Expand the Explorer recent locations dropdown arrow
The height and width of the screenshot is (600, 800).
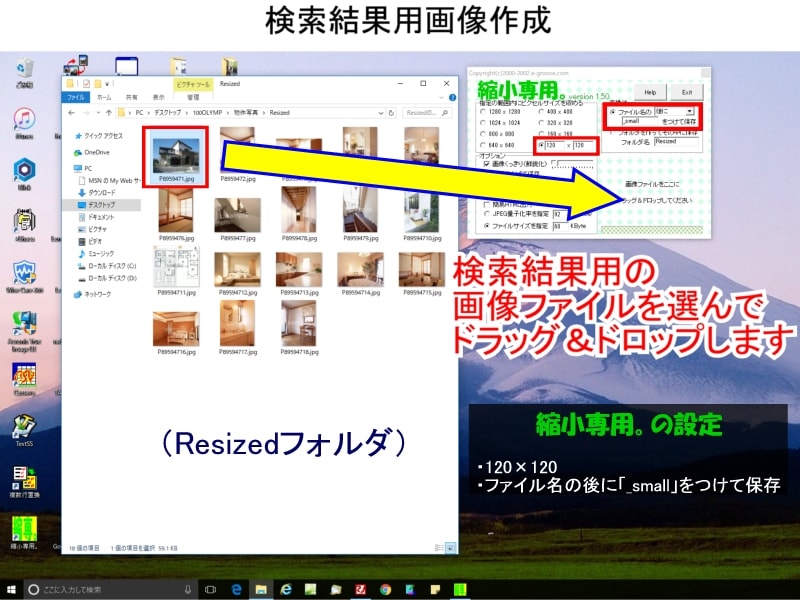pos(98,113)
